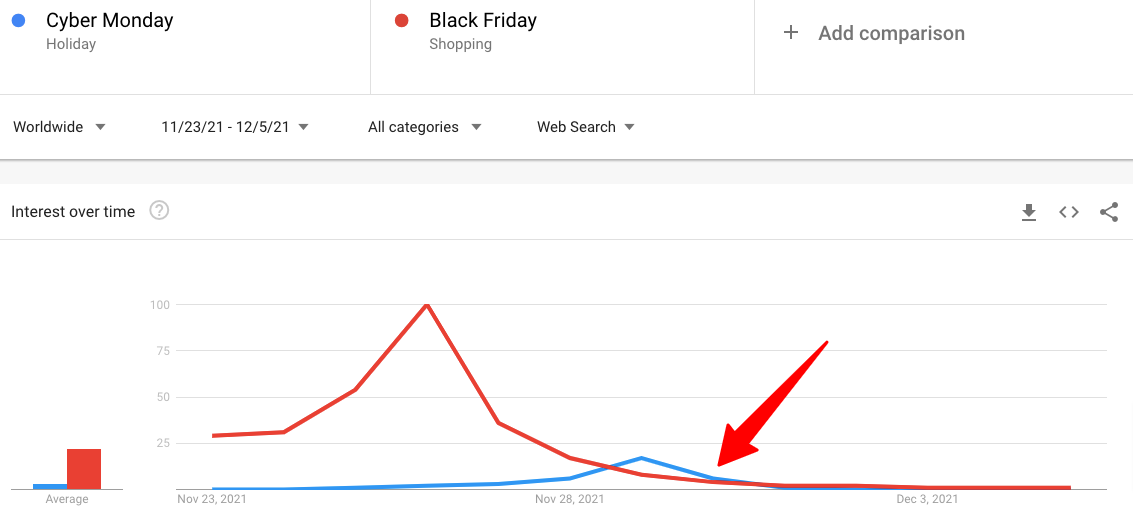Screen dimensions: 1133x510
Task: Download the Interest over time chart data
Action: click(1029, 212)
